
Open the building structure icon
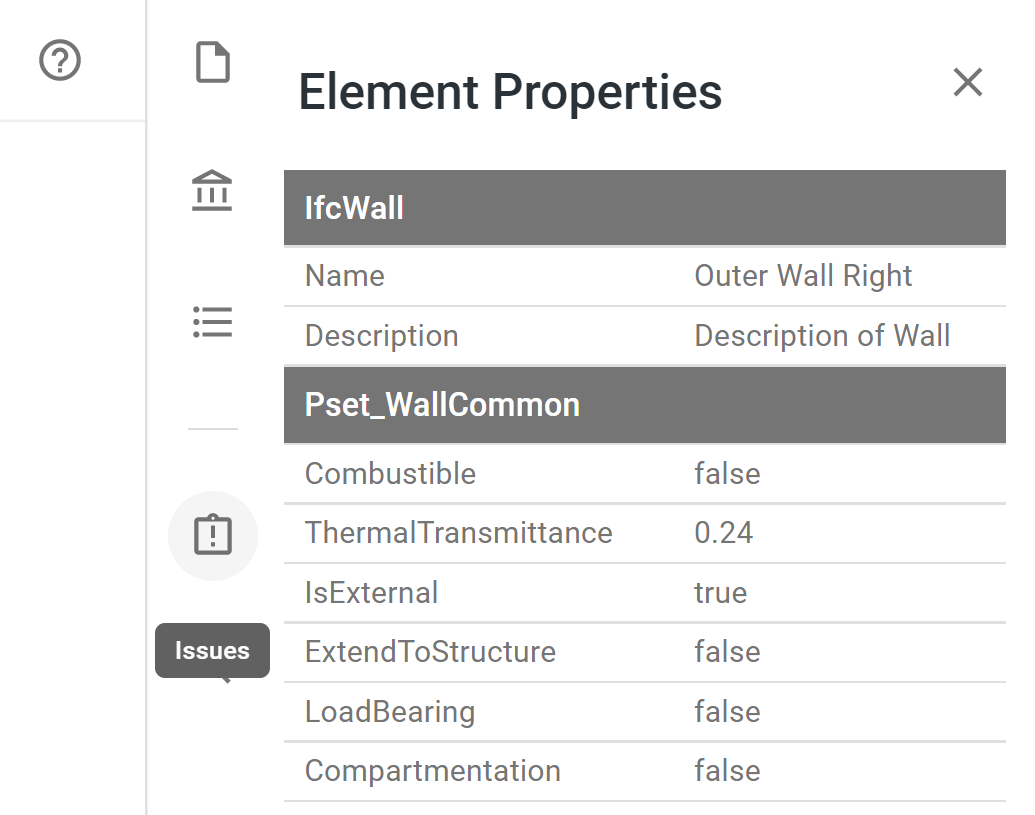(x=212, y=191)
